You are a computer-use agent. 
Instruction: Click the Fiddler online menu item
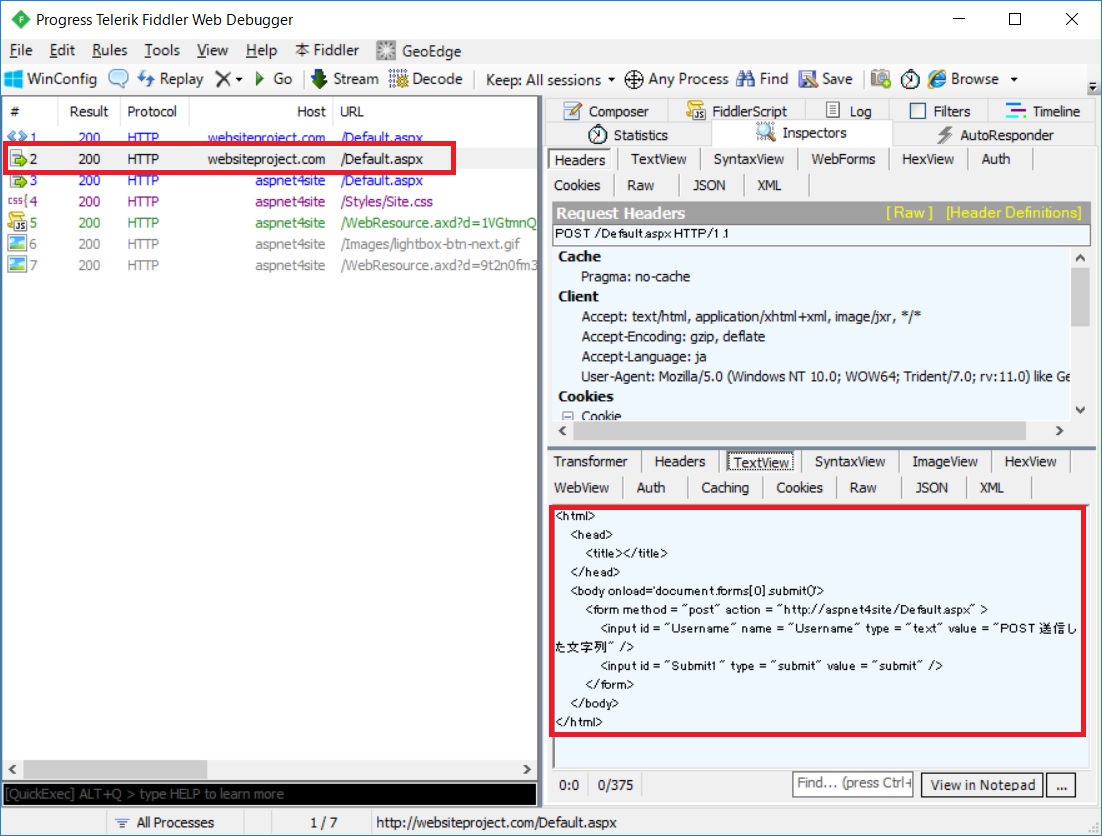click(x=327, y=51)
